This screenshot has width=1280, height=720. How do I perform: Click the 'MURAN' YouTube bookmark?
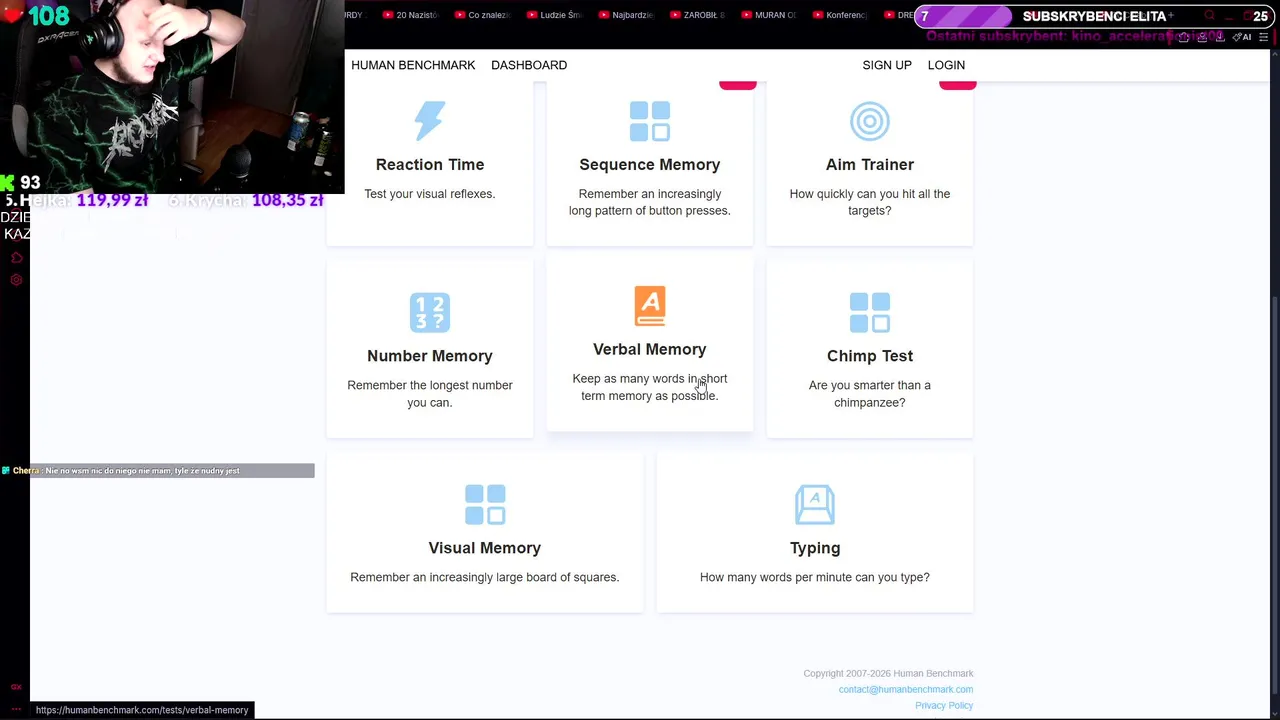tap(769, 15)
